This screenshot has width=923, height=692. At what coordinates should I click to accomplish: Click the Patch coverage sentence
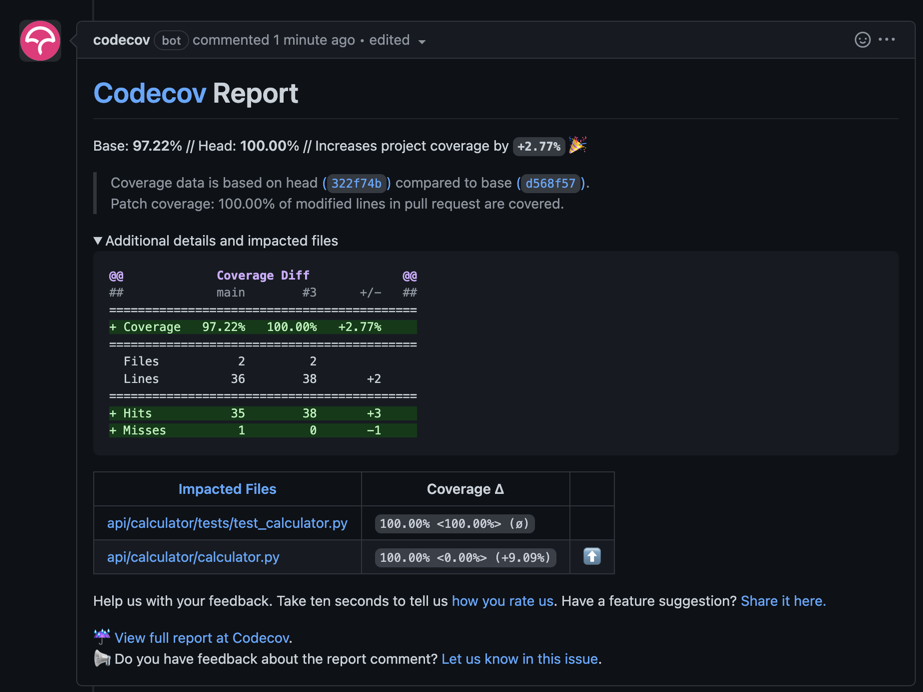coord(337,204)
